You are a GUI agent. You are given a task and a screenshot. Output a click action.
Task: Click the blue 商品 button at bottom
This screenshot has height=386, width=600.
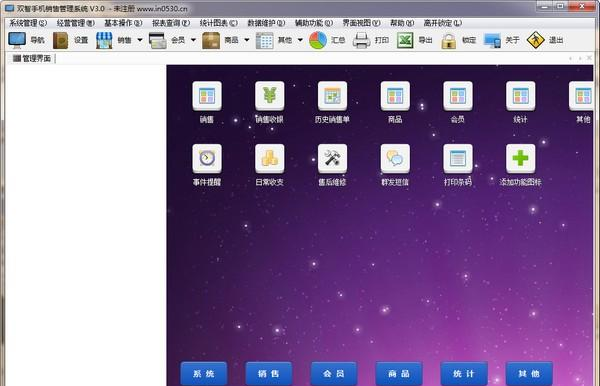399,373
